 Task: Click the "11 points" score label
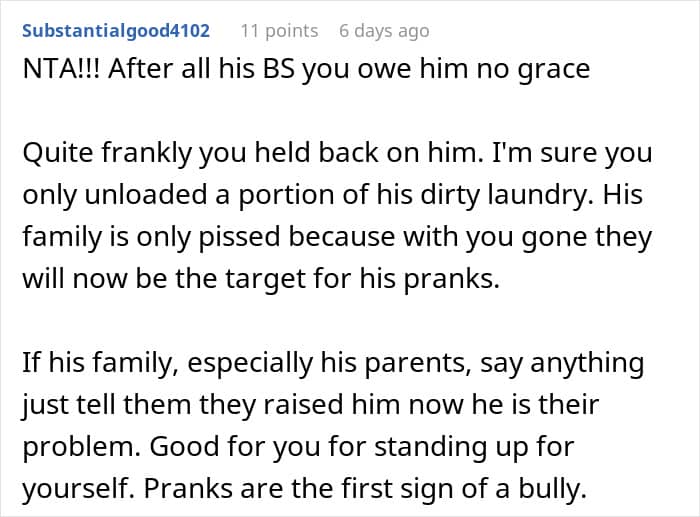(279, 31)
